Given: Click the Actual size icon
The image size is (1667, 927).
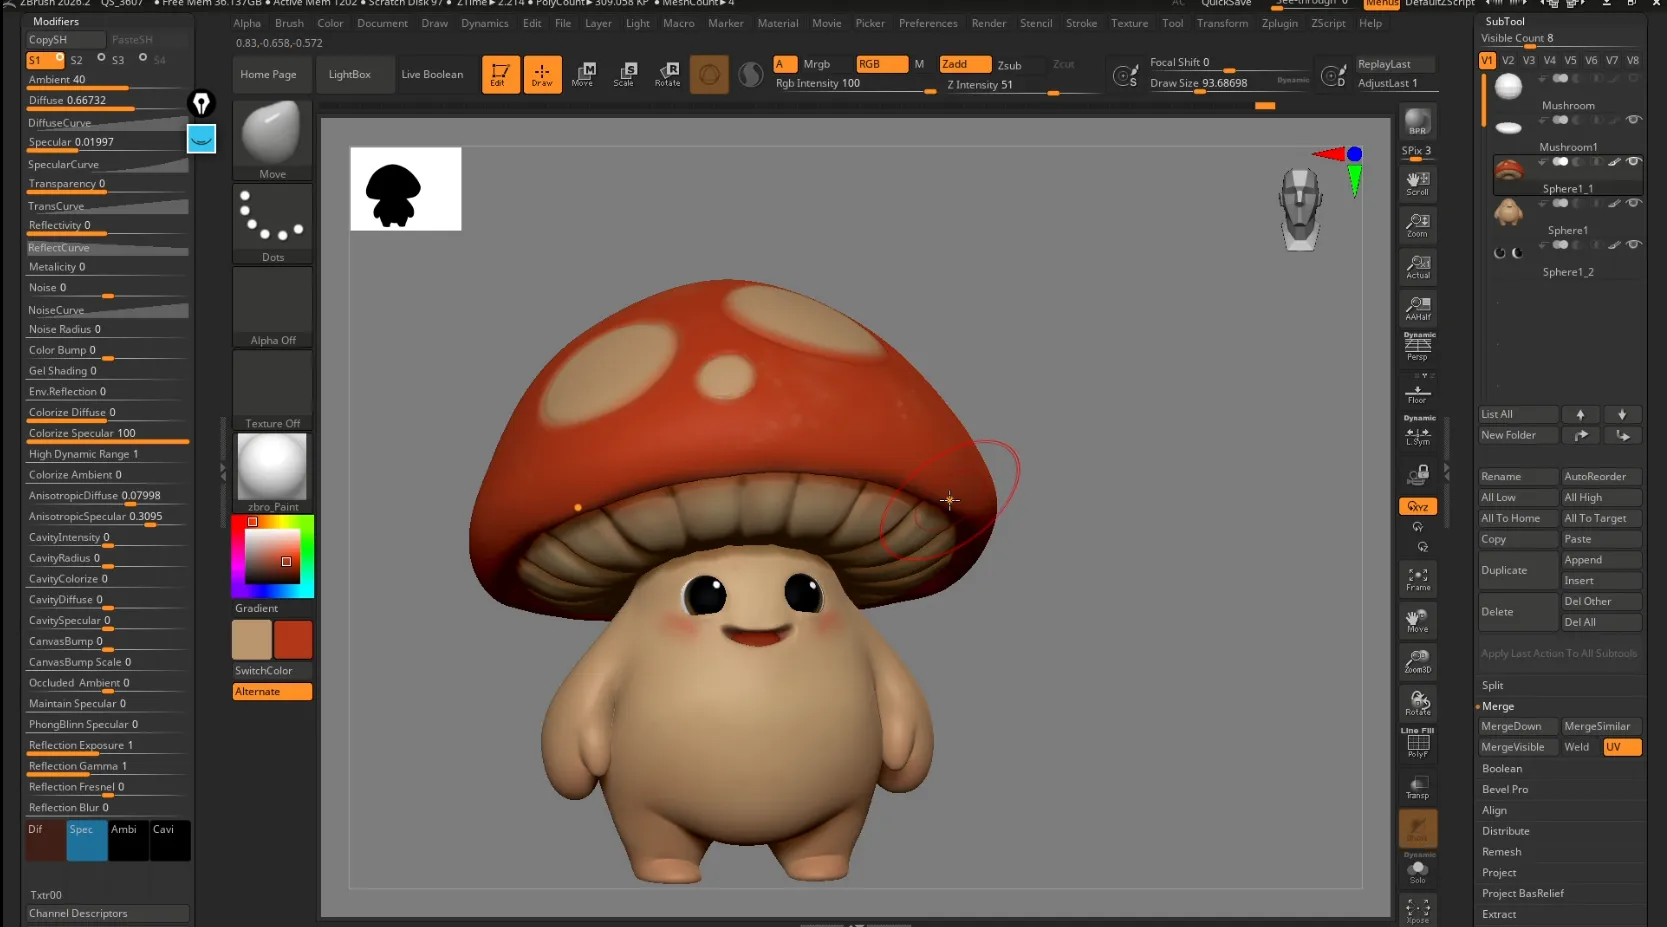Looking at the screenshot, I should click(x=1417, y=266).
